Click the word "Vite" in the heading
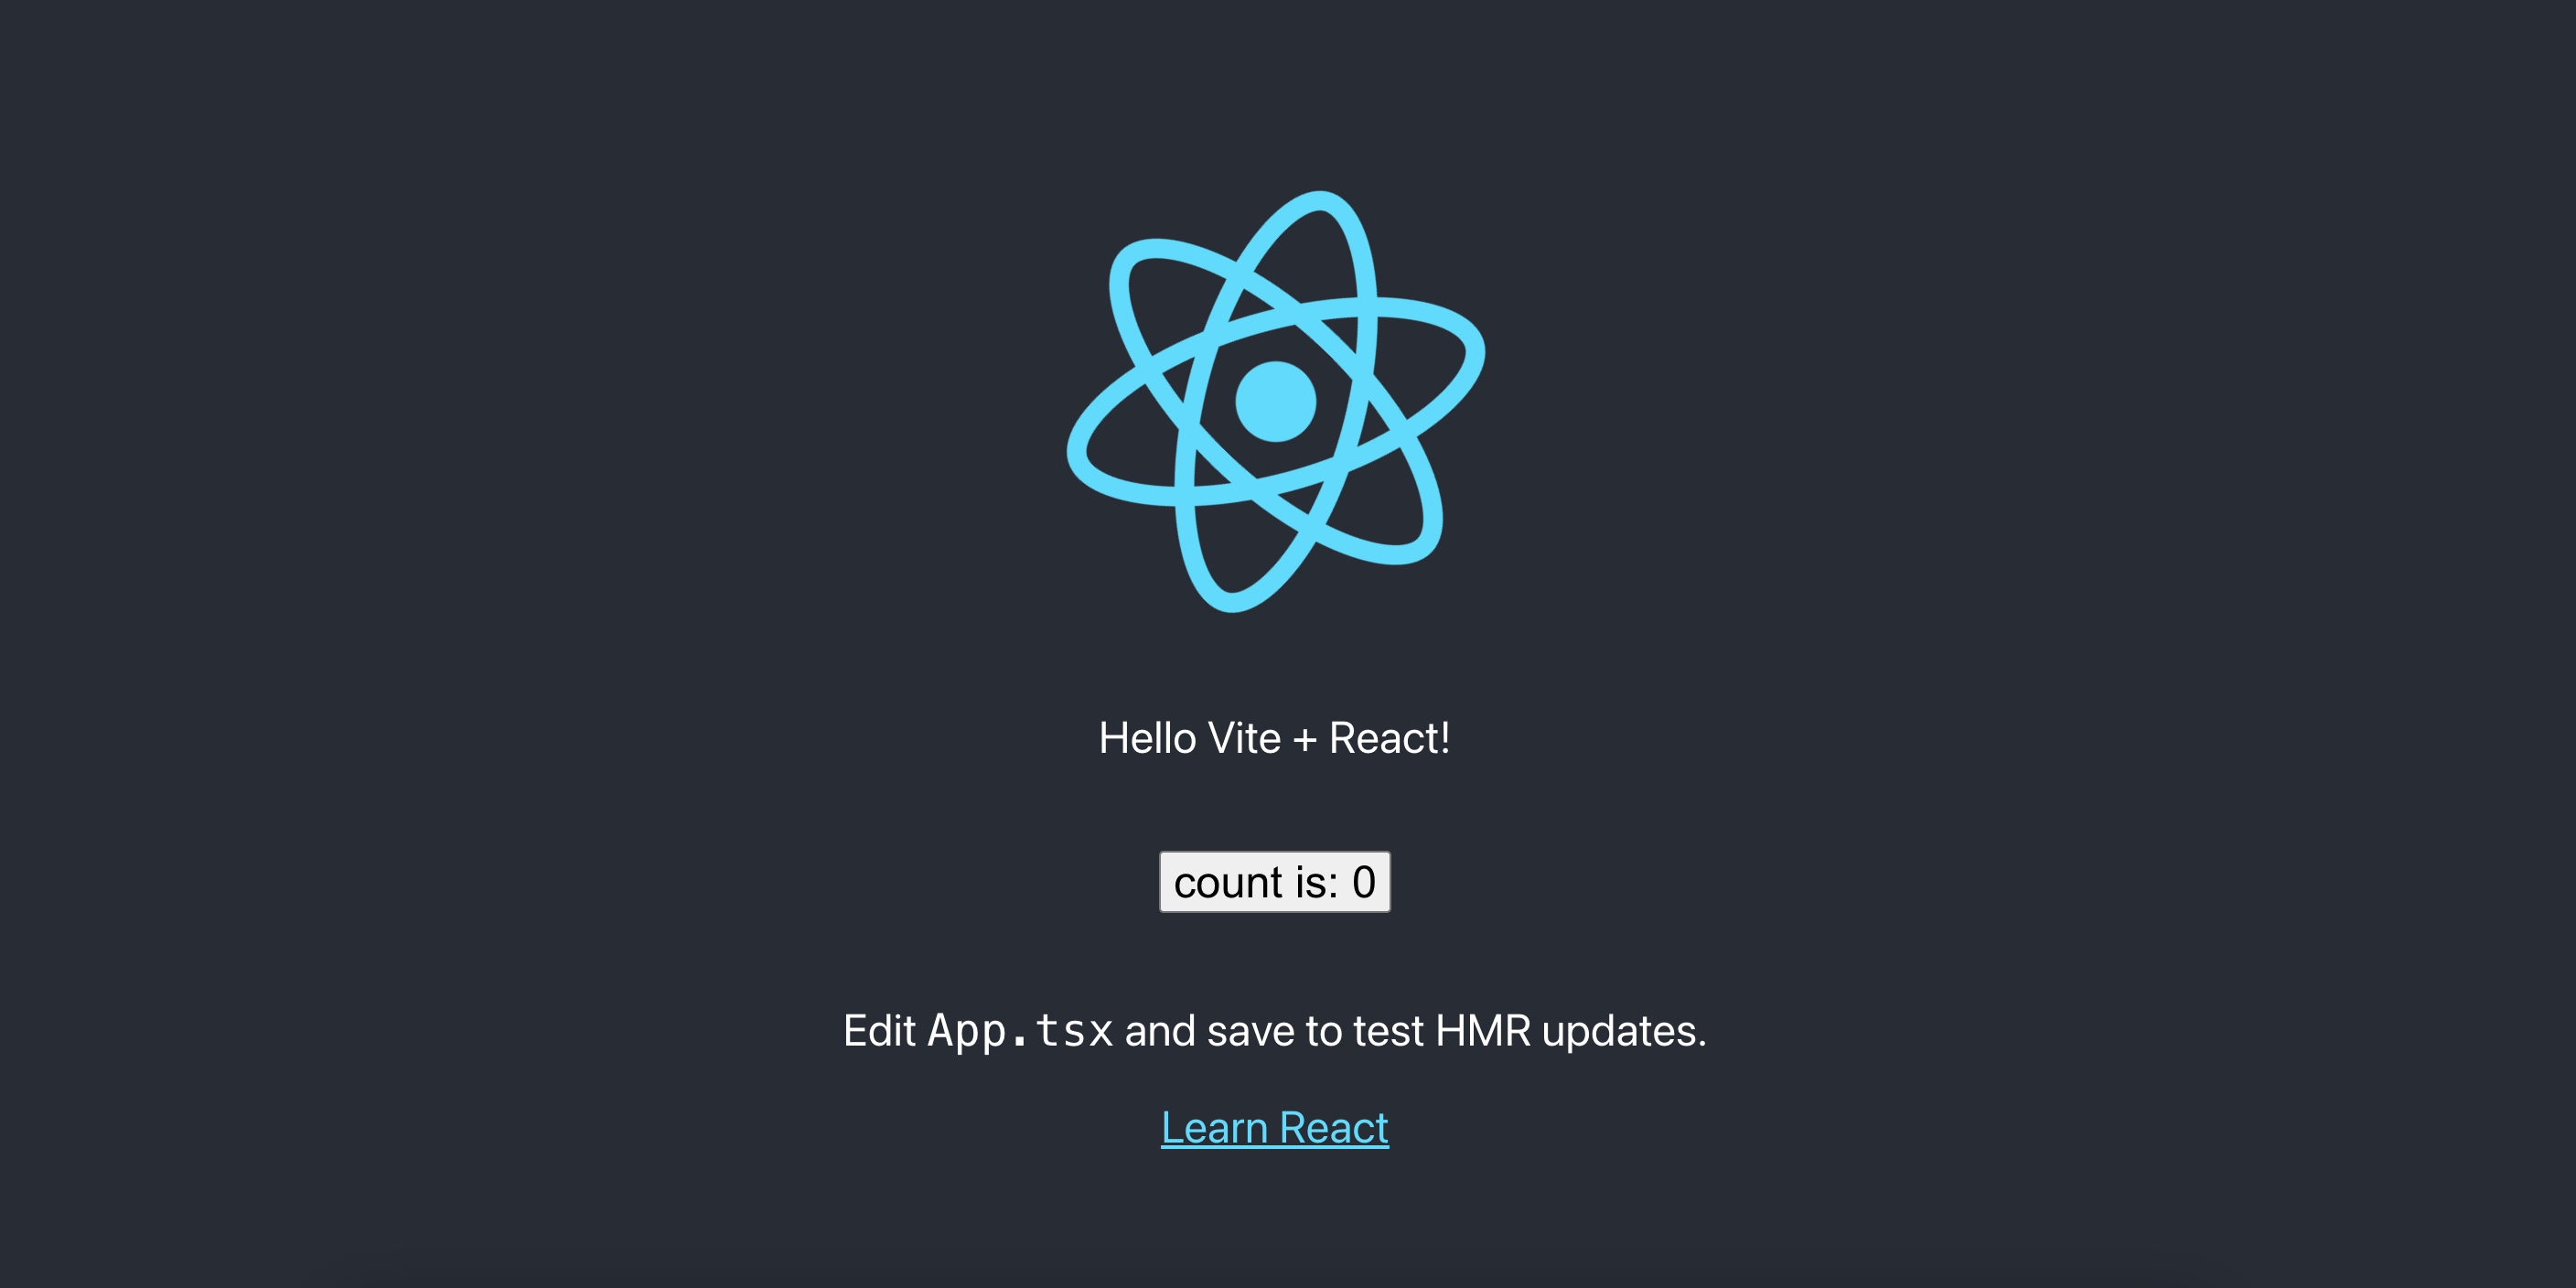This screenshot has height=1288, width=2576. (x=1244, y=739)
